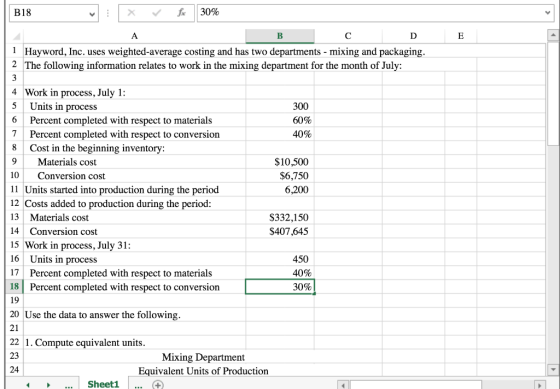Select row 18 header
Viewport: 560px width, 389px height.
click(x=14, y=286)
